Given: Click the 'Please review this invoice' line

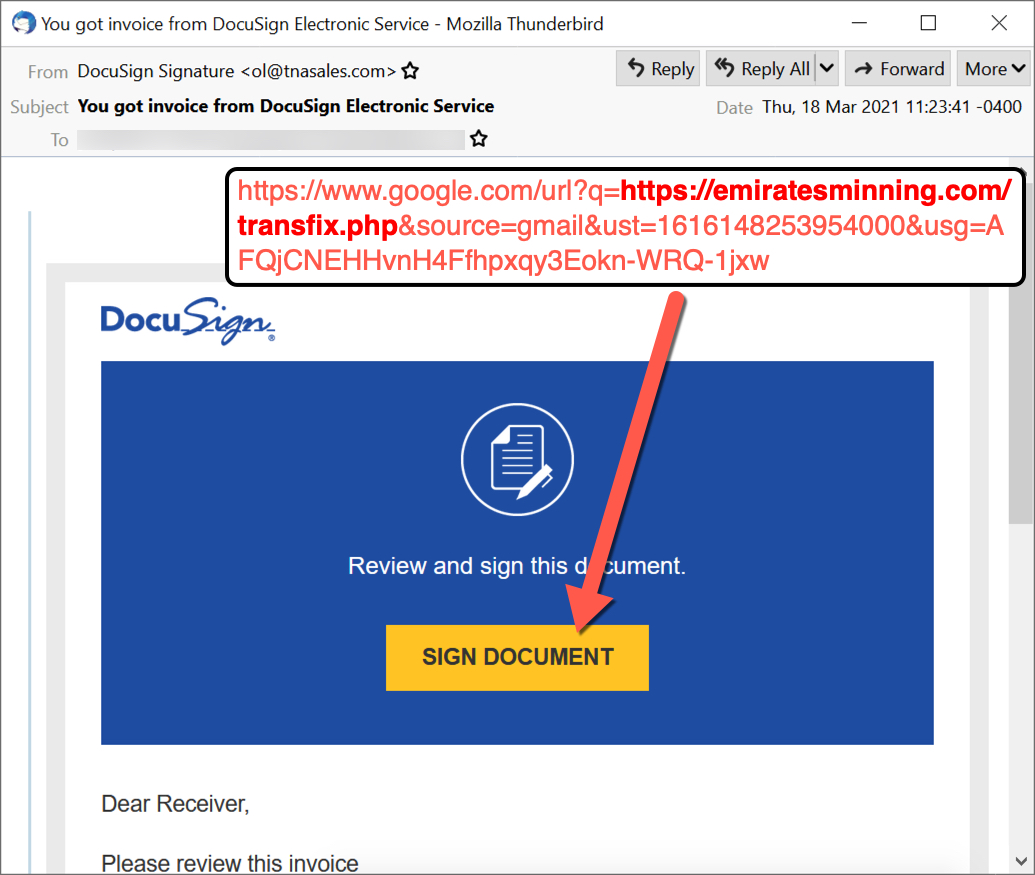Looking at the screenshot, I should click(230, 863).
